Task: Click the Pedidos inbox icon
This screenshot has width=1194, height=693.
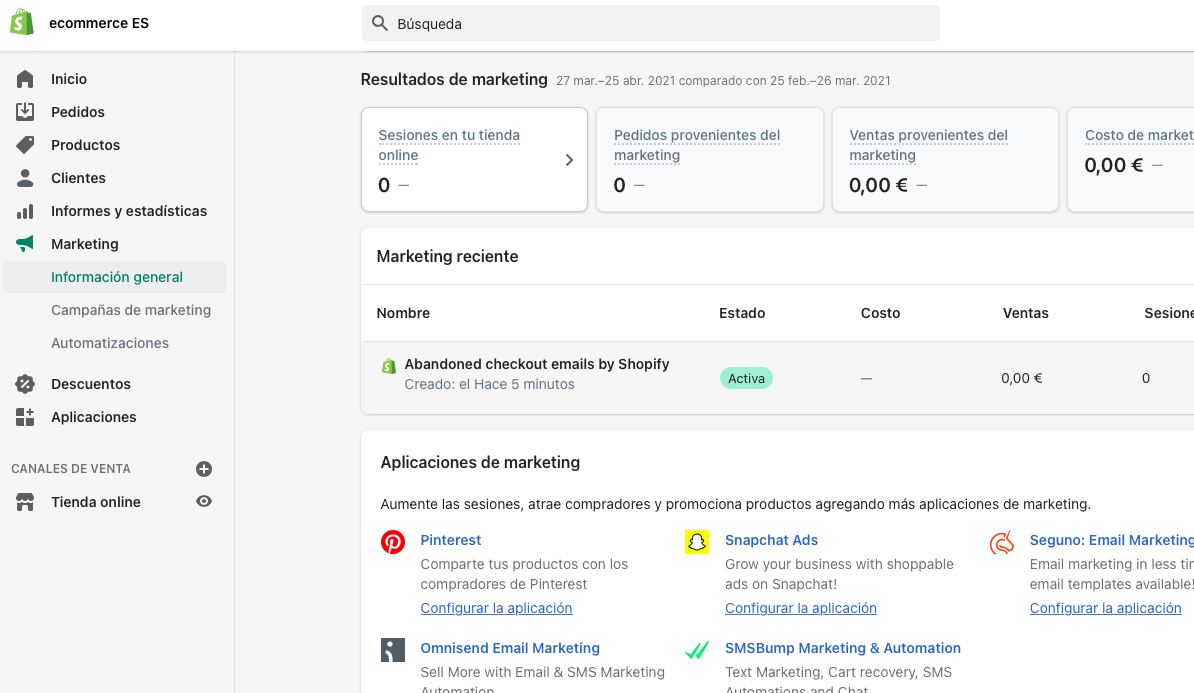Action: (25, 112)
